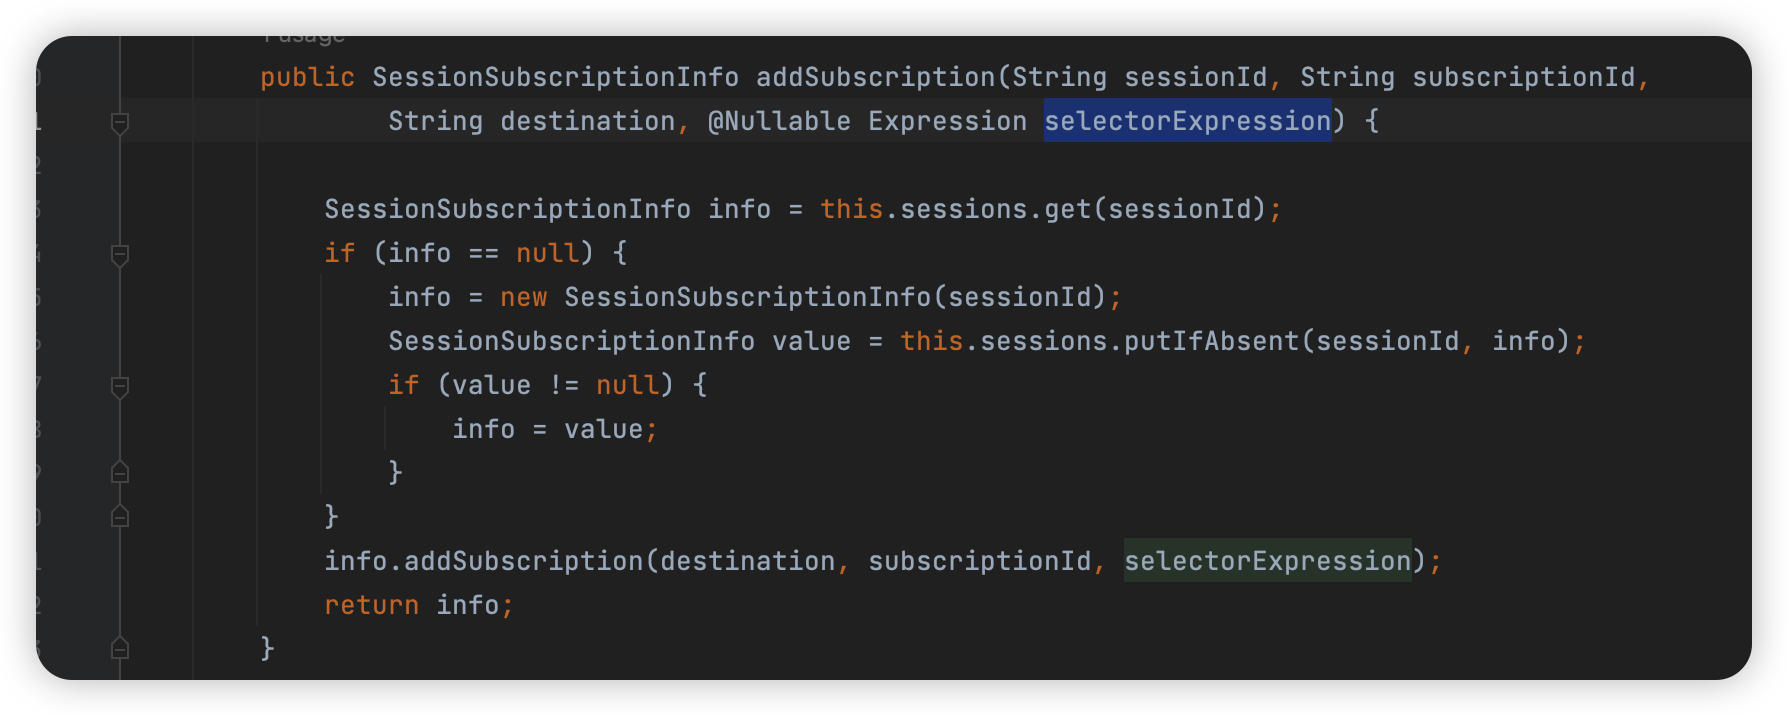Click the fold end marker beside inner closing brace
The height and width of the screenshot is (716, 1788).
[x=120, y=471]
